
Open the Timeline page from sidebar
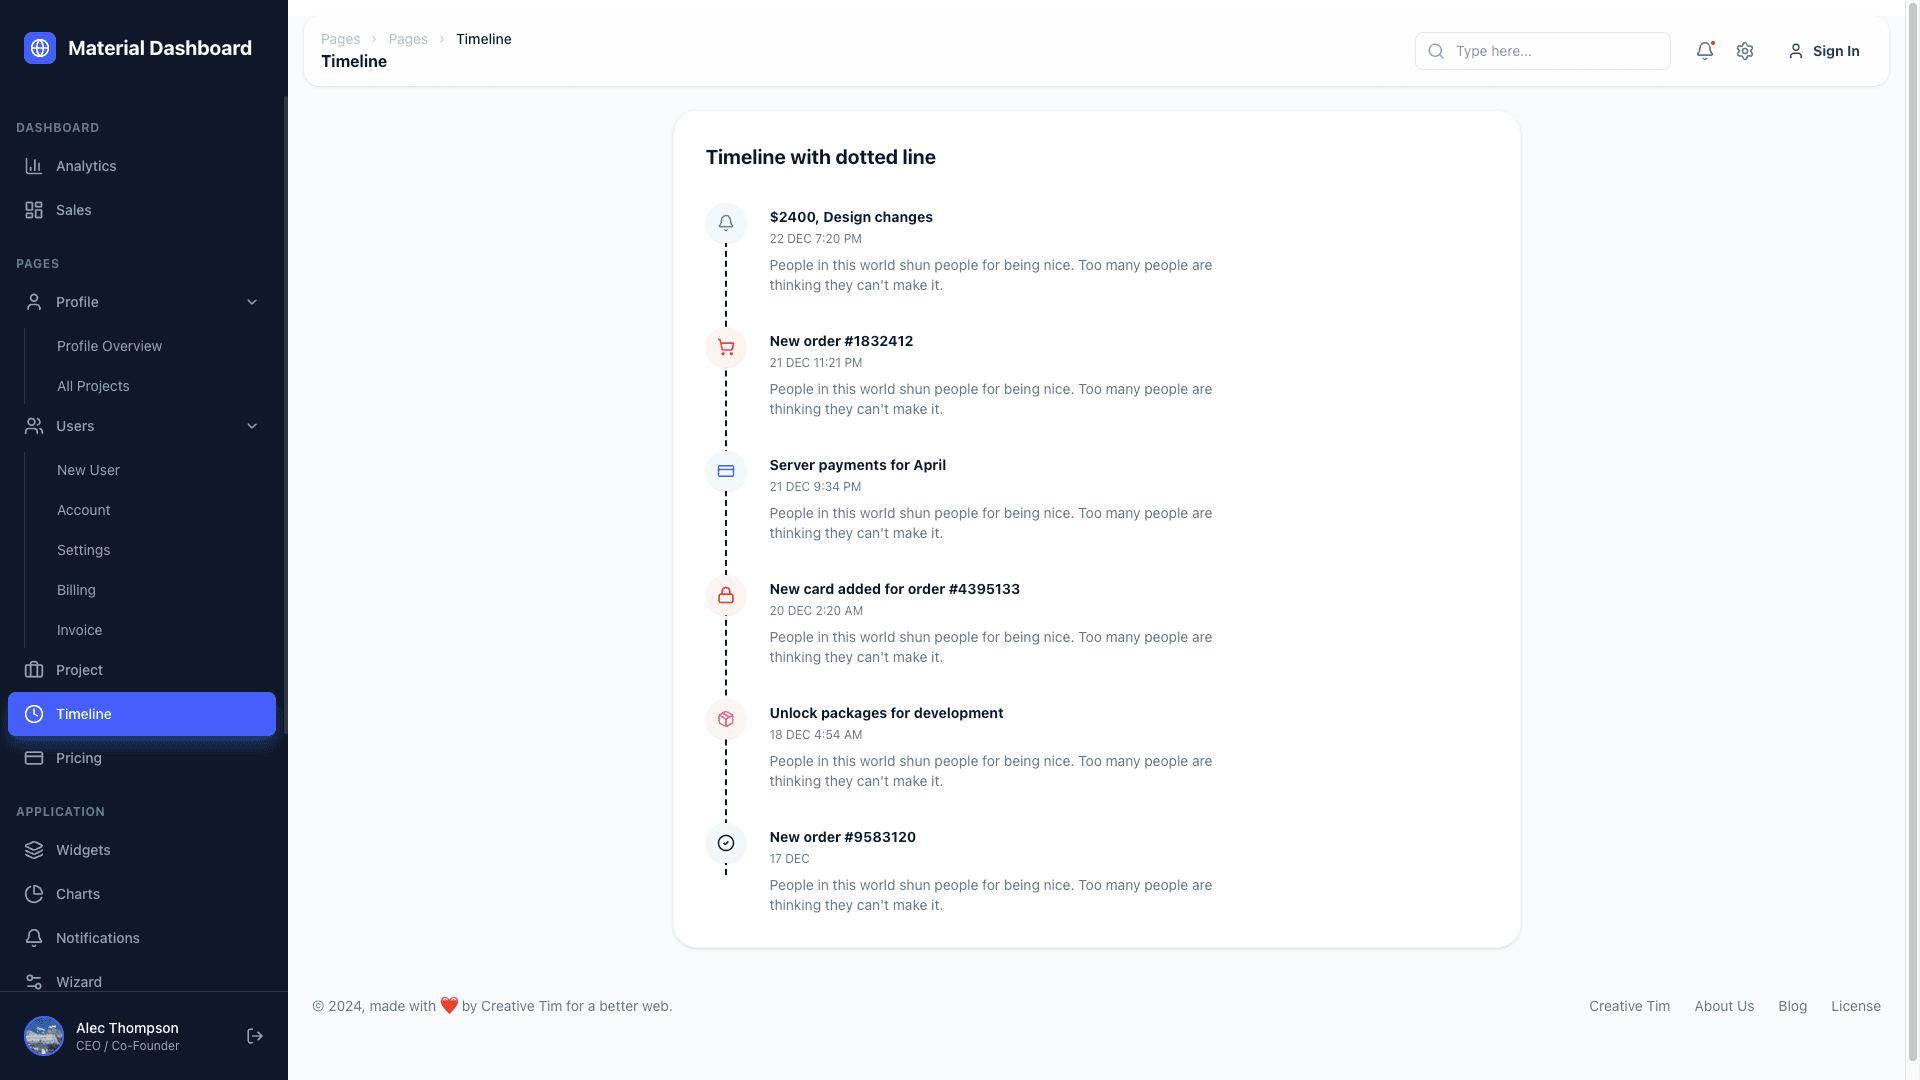pos(141,714)
